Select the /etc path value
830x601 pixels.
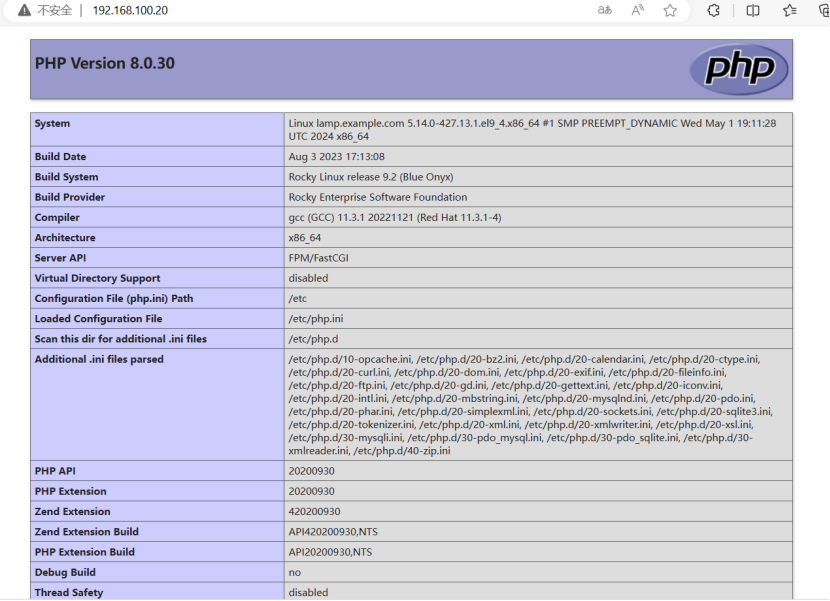click(297, 299)
